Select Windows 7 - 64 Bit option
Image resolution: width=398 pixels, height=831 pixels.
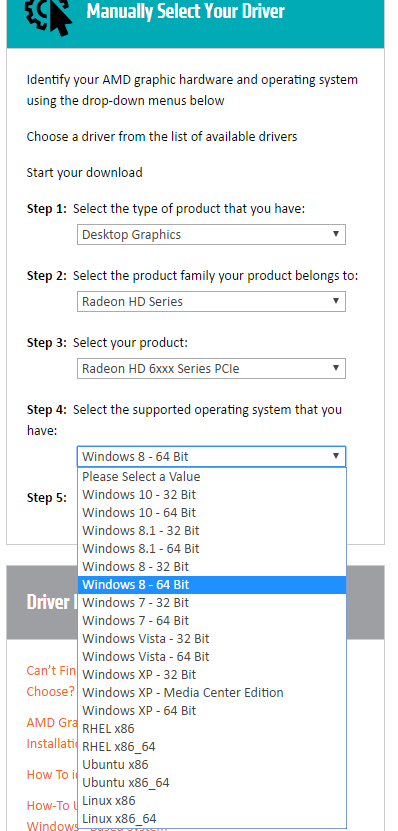(x=212, y=621)
